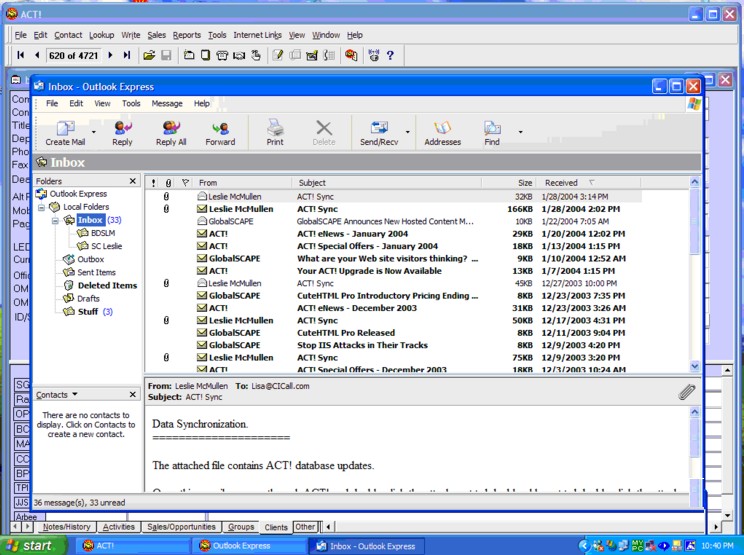
Task: Sort by flag column header
Action: click(185, 183)
